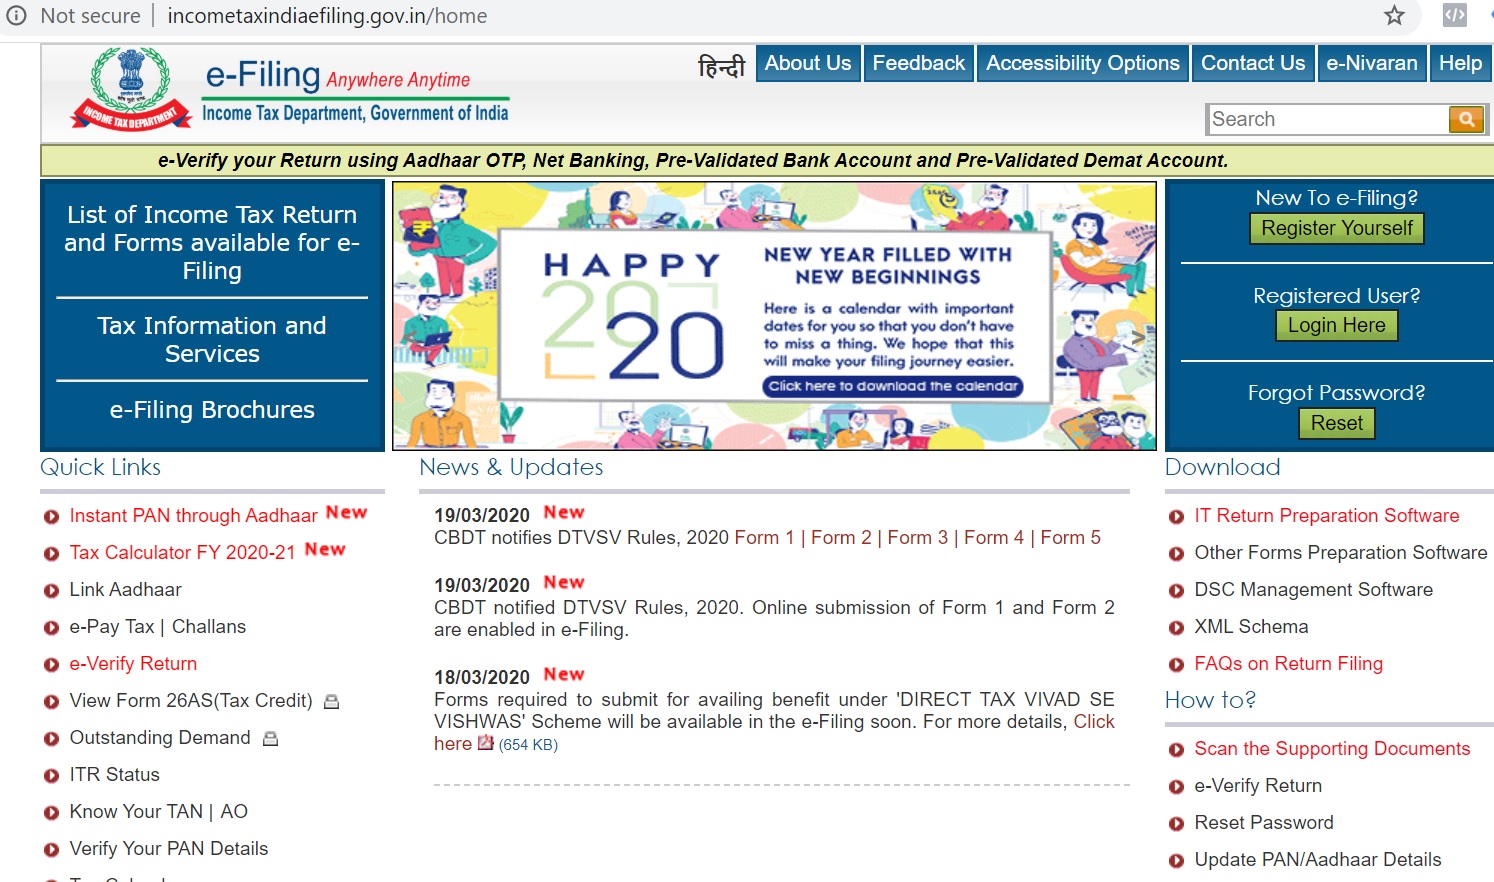
Task: Open the code extension icon in browser toolbar
Action: click(1454, 15)
